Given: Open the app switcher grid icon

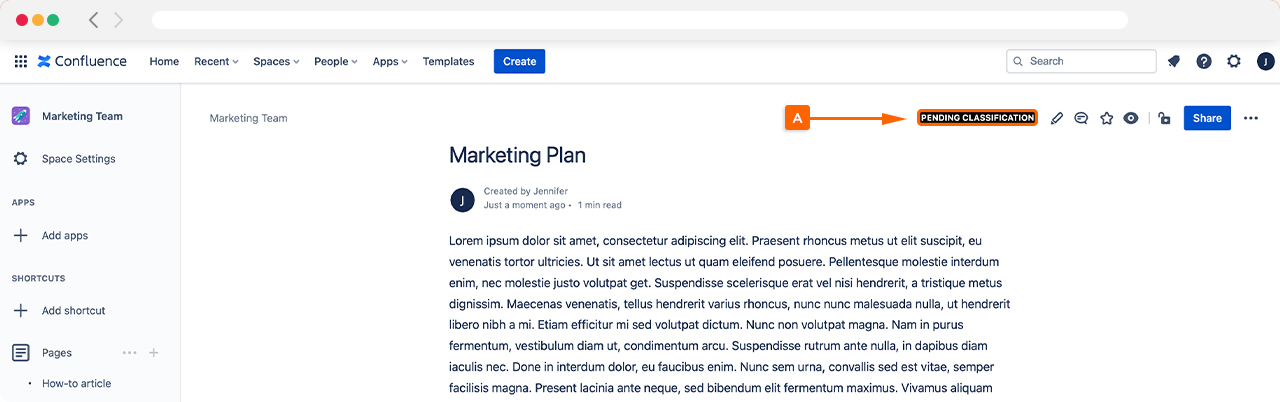Looking at the screenshot, I should 21,61.
